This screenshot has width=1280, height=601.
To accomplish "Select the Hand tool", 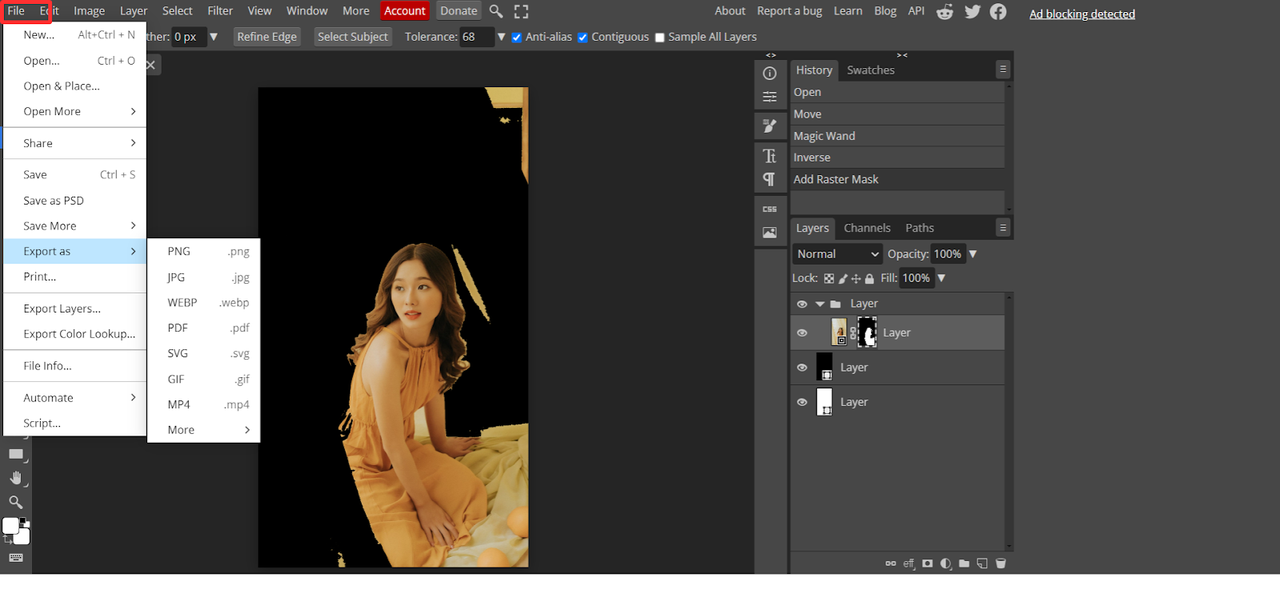I will pyautogui.click(x=16, y=479).
